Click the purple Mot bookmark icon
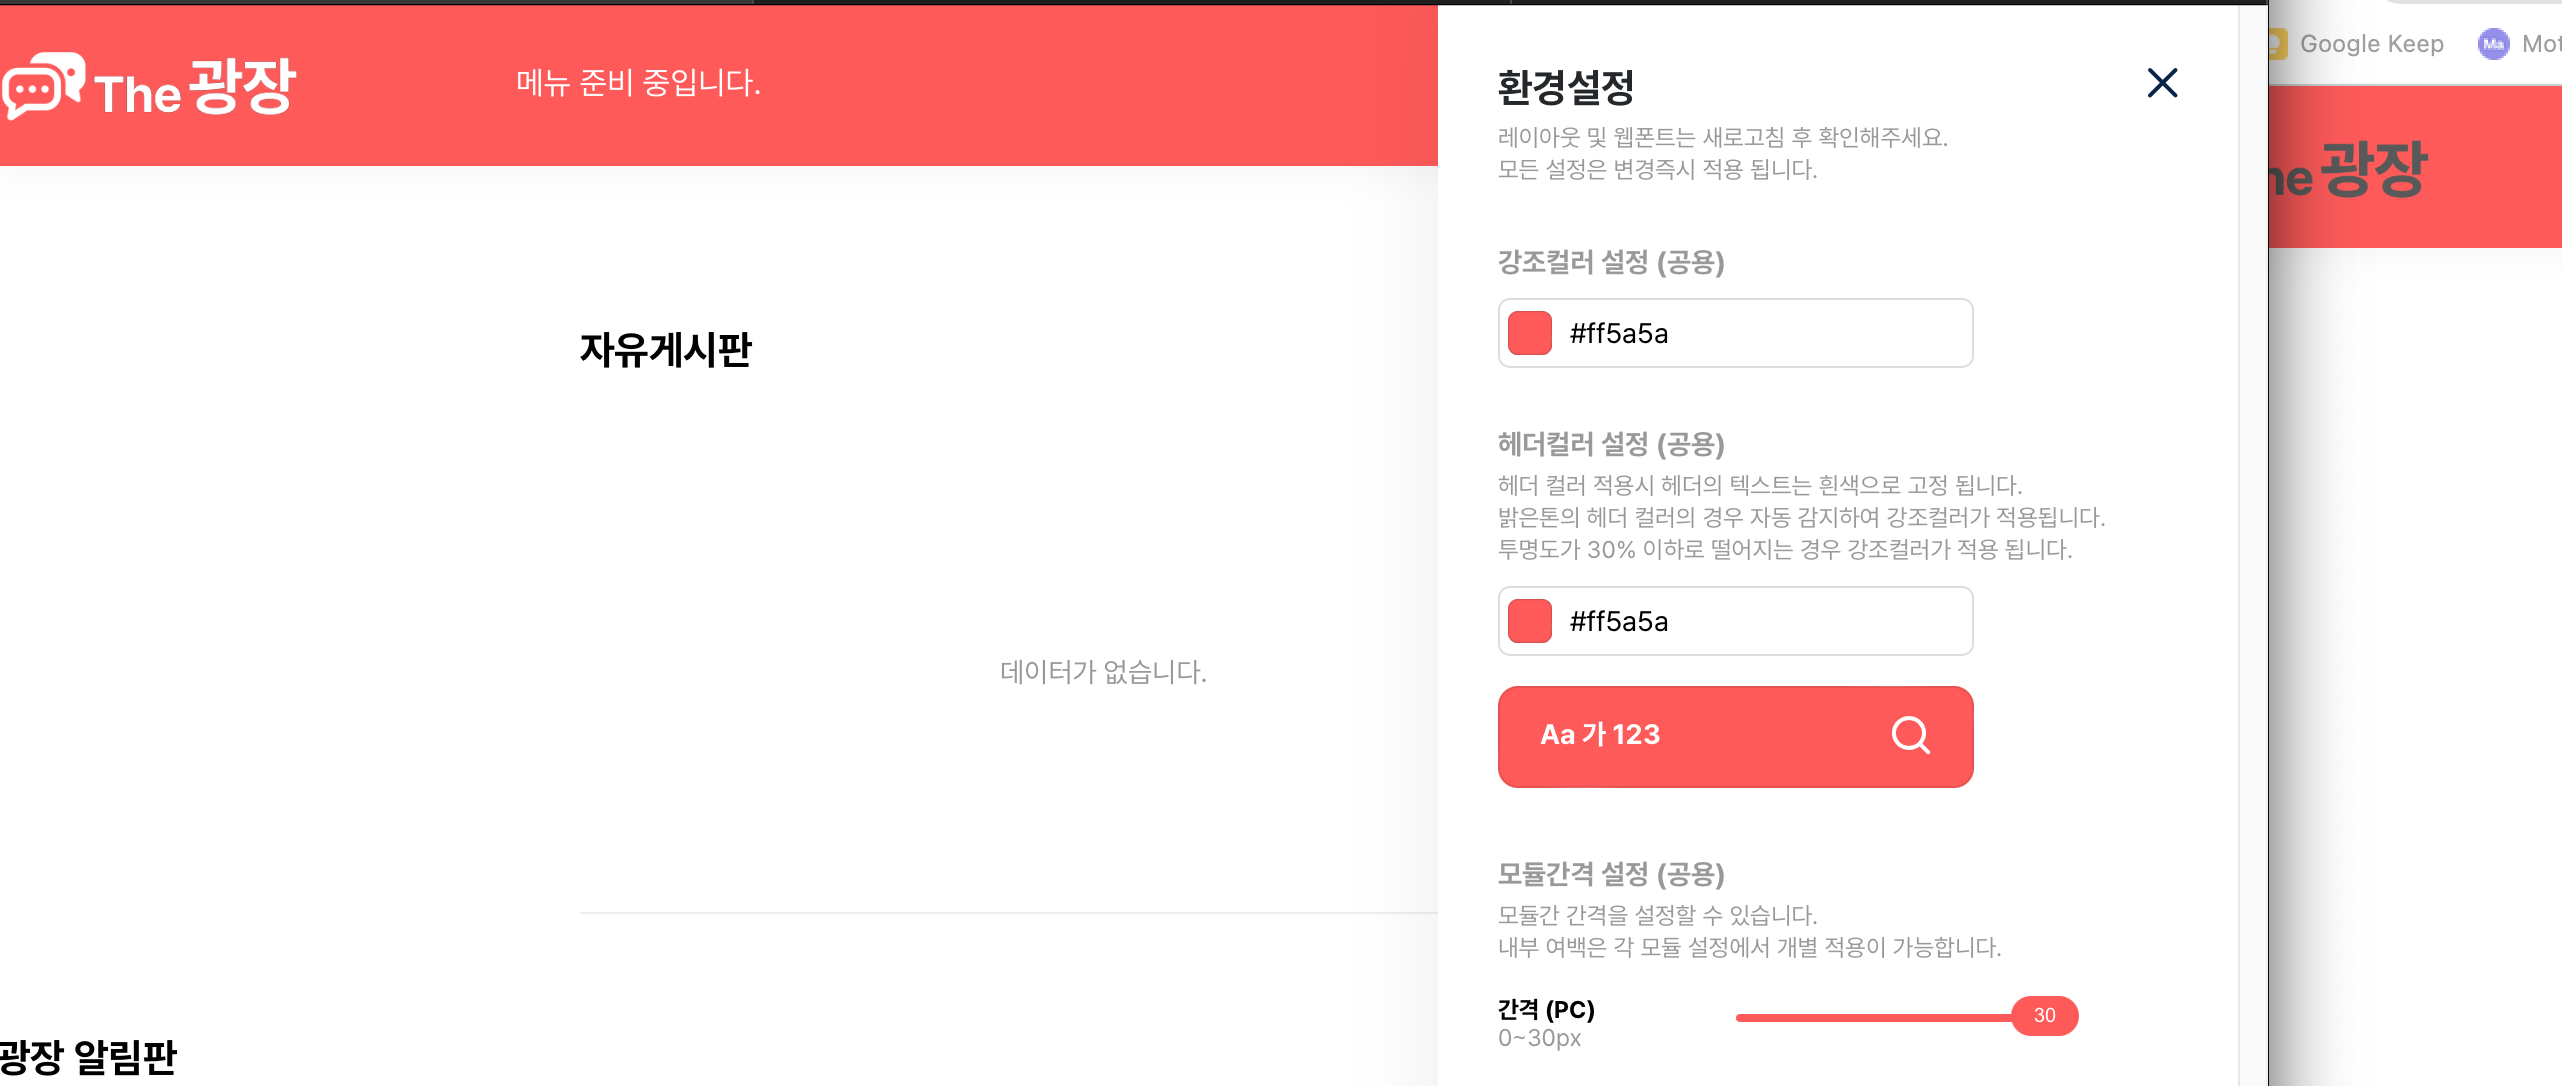The height and width of the screenshot is (1086, 2562). (x=2493, y=43)
